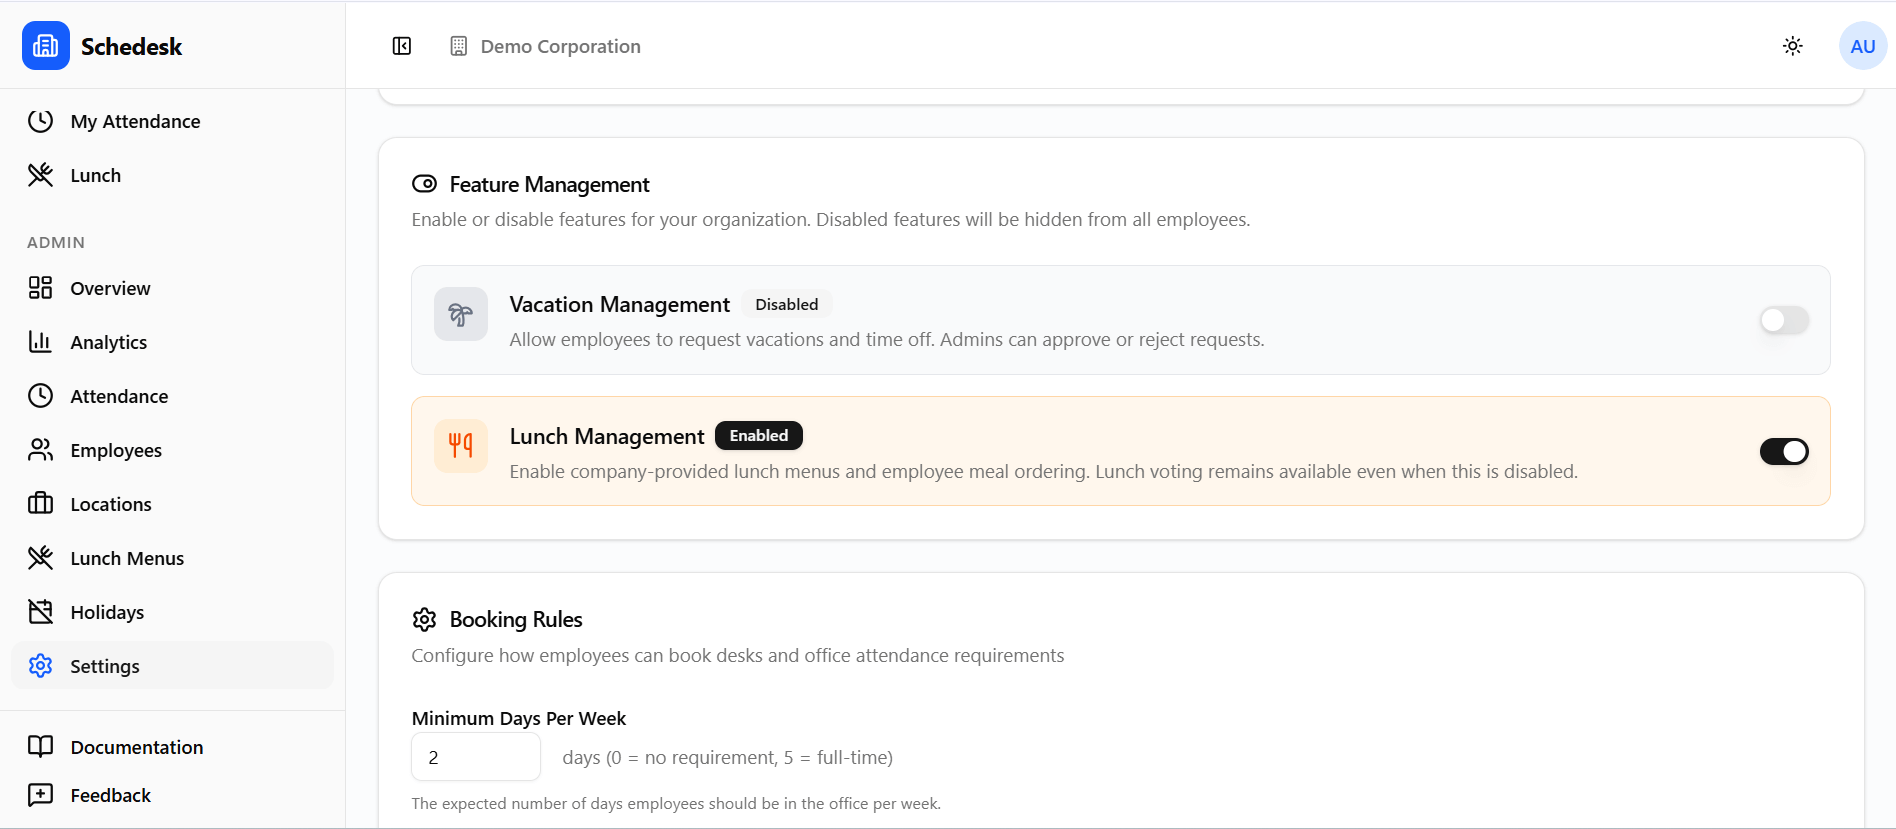The width and height of the screenshot is (1896, 829).
Task: Click the admin Attendance clock icon
Action: (40, 396)
